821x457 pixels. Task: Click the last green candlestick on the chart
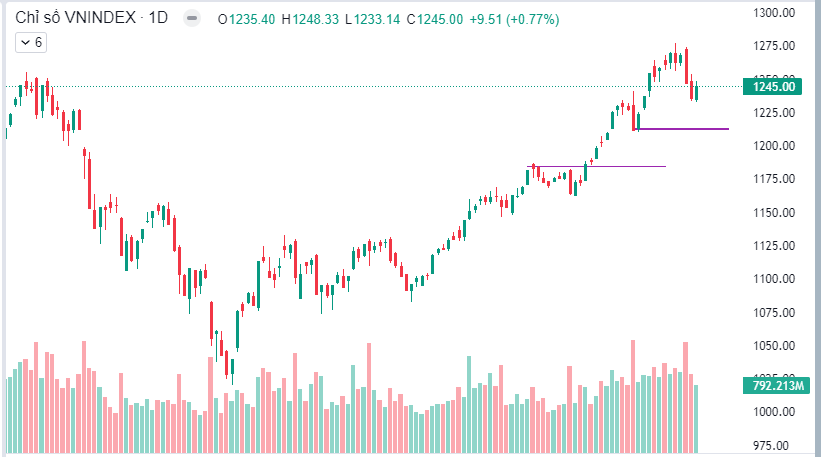pos(696,91)
